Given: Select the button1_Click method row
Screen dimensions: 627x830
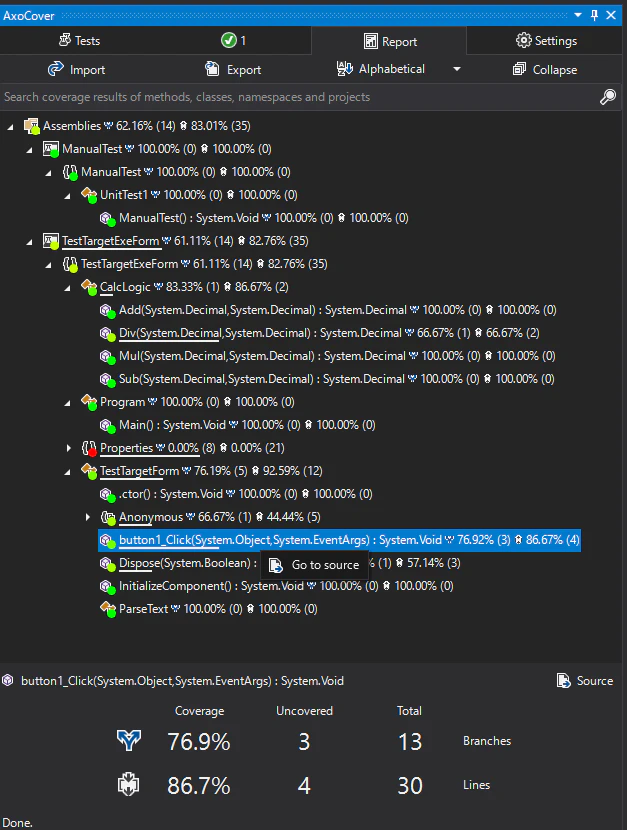Looking at the screenshot, I should coord(339,540).
